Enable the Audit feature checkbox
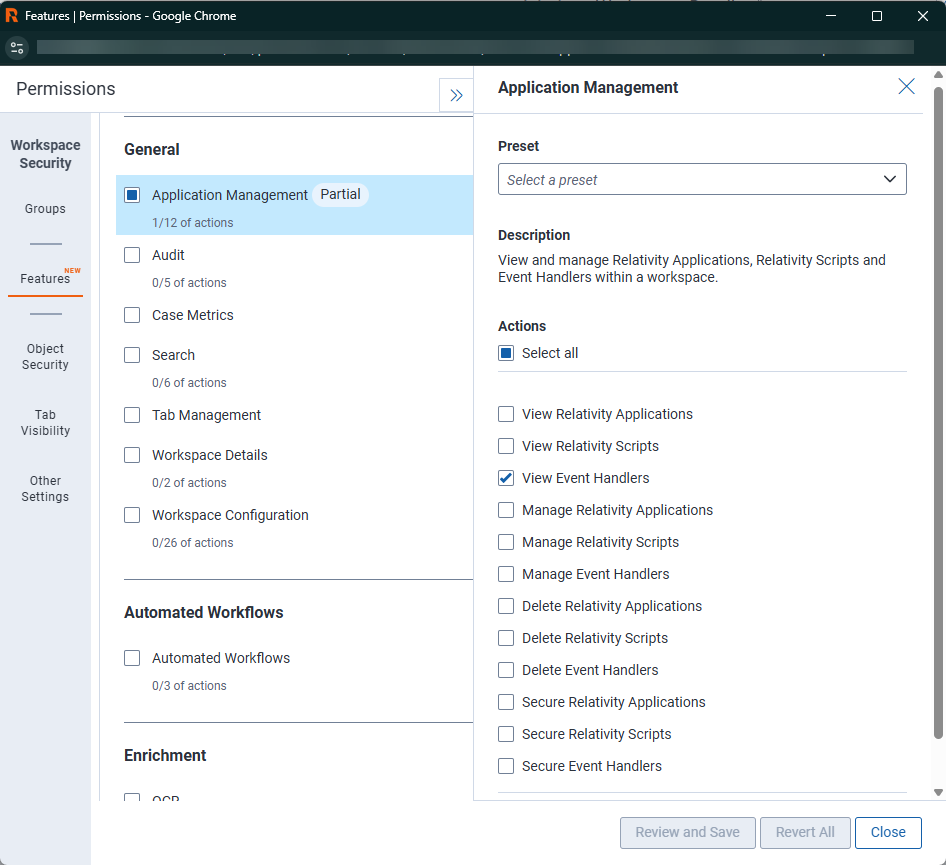This screenshot has height=865, width=946. 132,255
